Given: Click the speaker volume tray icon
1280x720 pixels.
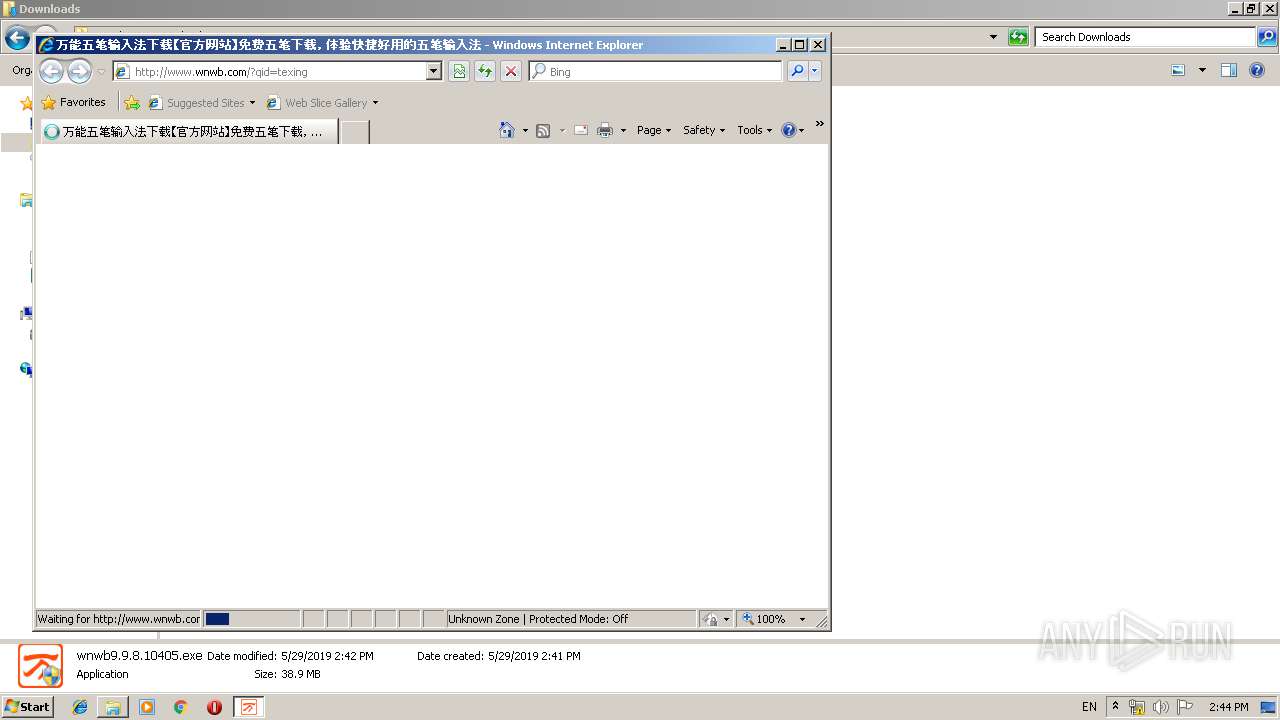Looking at the screenshot, I should tap(1161, 707).
